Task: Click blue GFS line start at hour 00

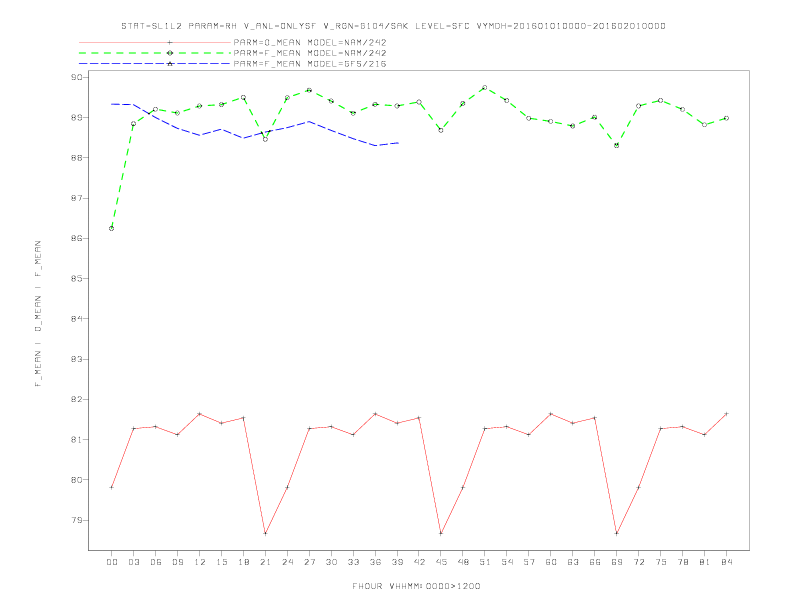Action: [112, 104]
